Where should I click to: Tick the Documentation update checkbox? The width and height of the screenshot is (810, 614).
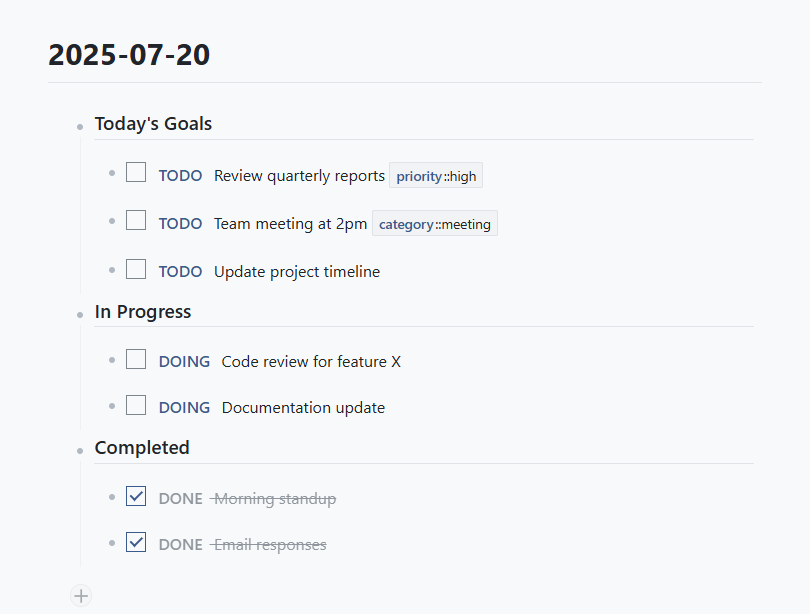coord(136,406)
